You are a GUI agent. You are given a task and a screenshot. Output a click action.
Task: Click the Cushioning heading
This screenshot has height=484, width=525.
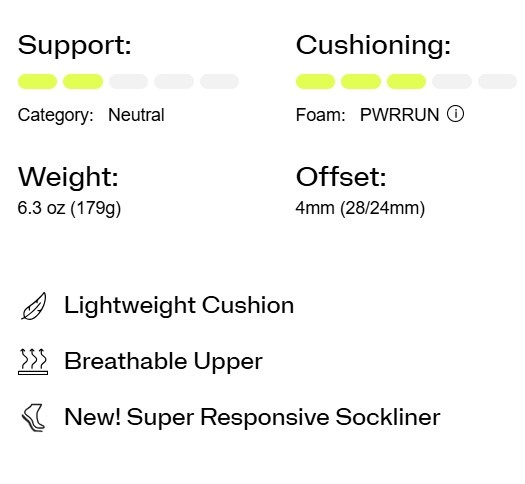[373, 45]
